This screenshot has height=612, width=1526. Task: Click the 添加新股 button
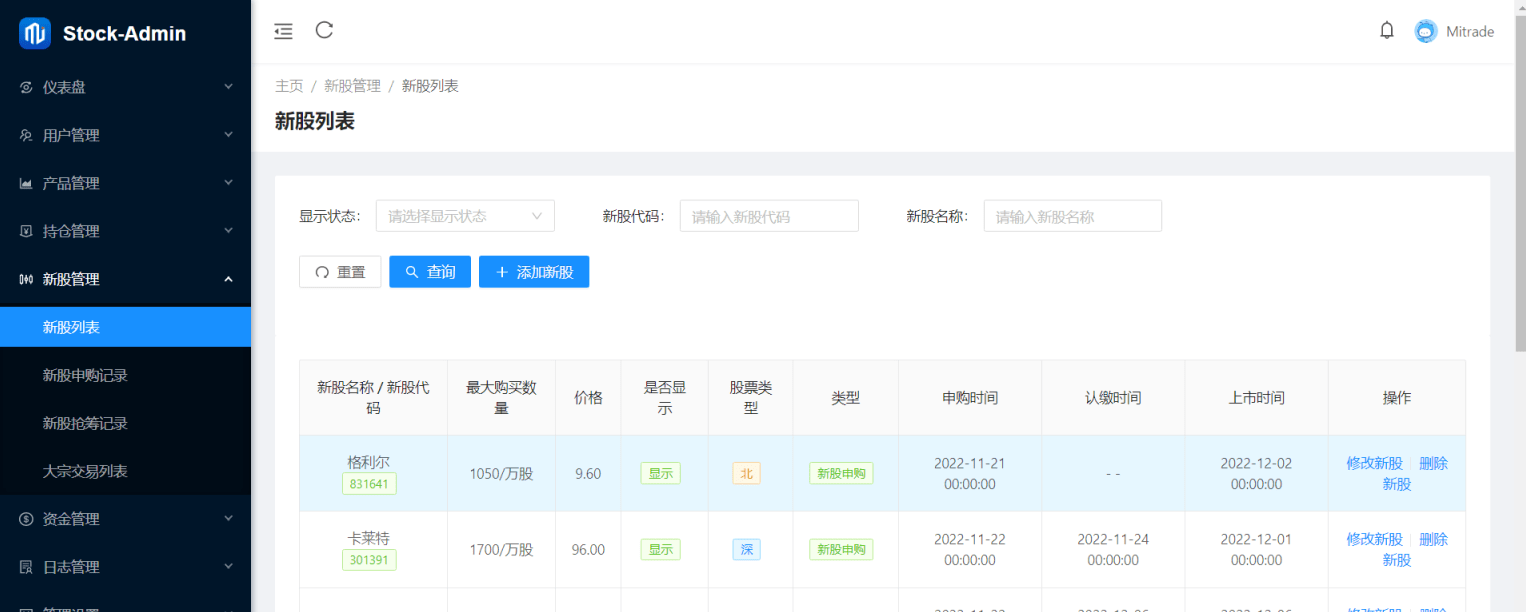pyautogui.click(x=534, y=271)
